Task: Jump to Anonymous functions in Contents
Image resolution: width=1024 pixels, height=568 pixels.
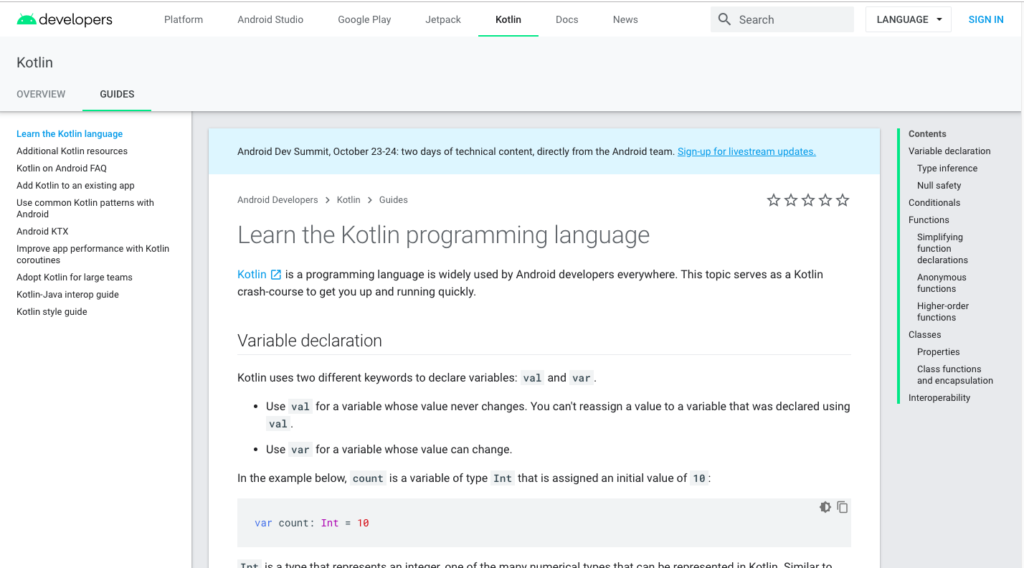Action: [x=941, y=283]
